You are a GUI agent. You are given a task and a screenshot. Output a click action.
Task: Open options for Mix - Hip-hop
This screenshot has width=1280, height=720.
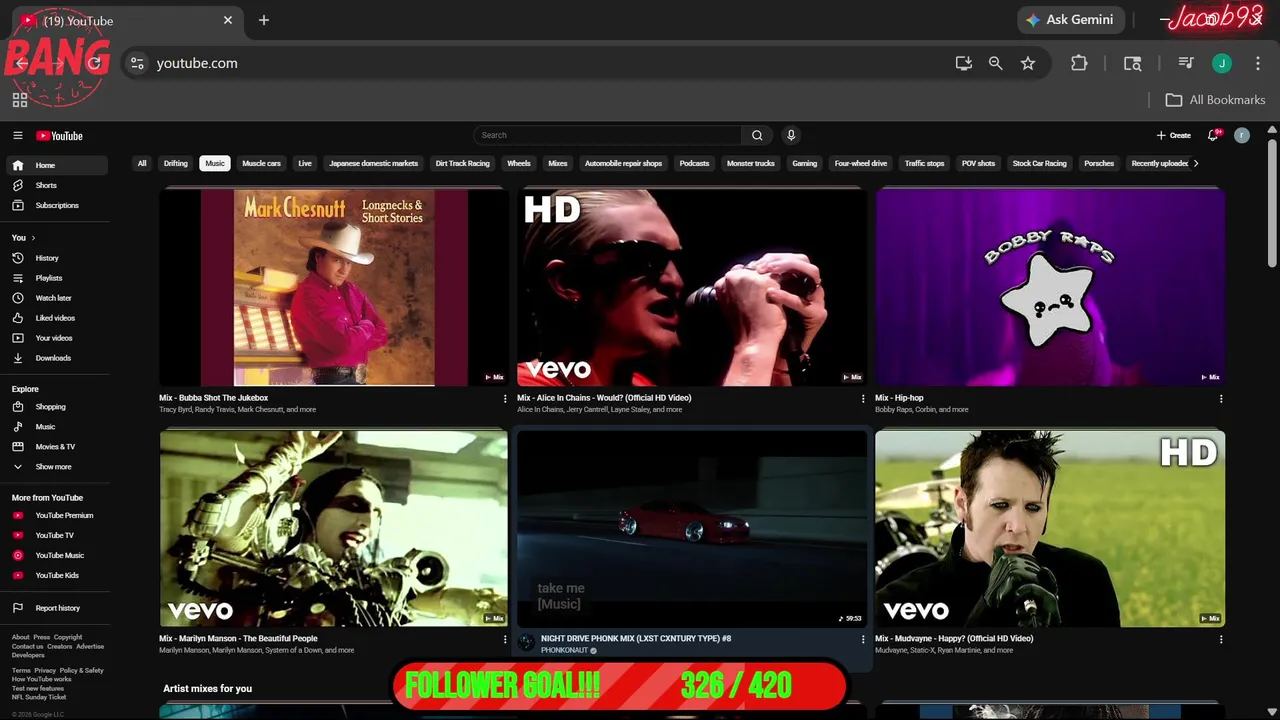coord(1221,398)
